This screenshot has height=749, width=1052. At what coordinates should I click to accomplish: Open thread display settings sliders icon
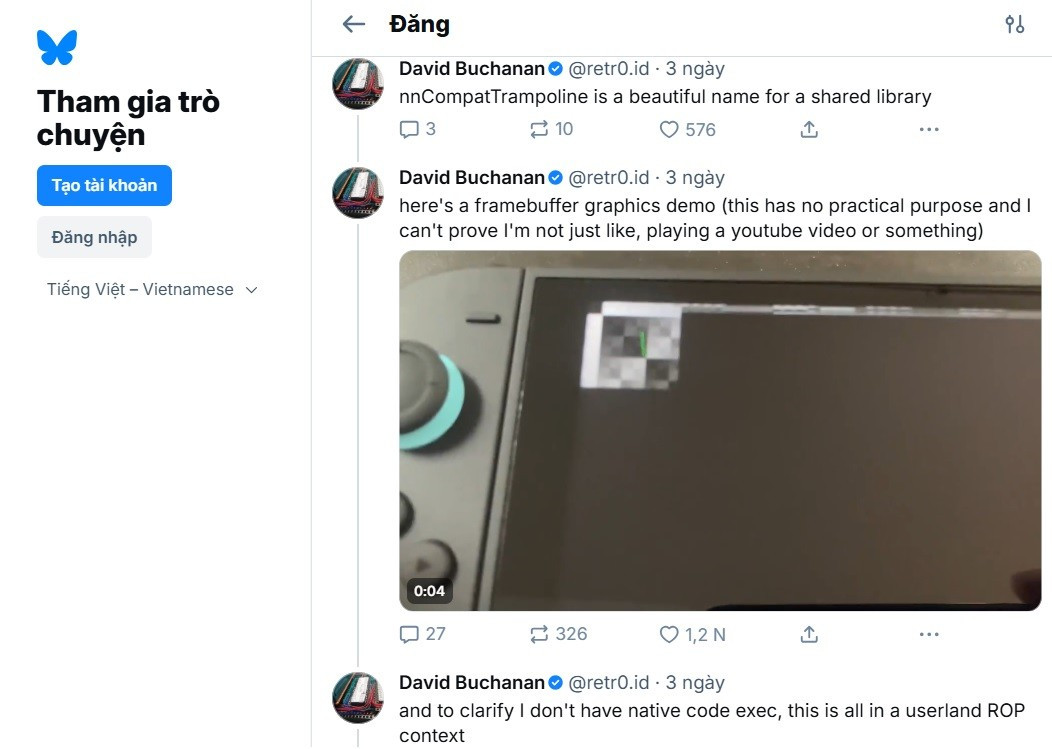1014,25
